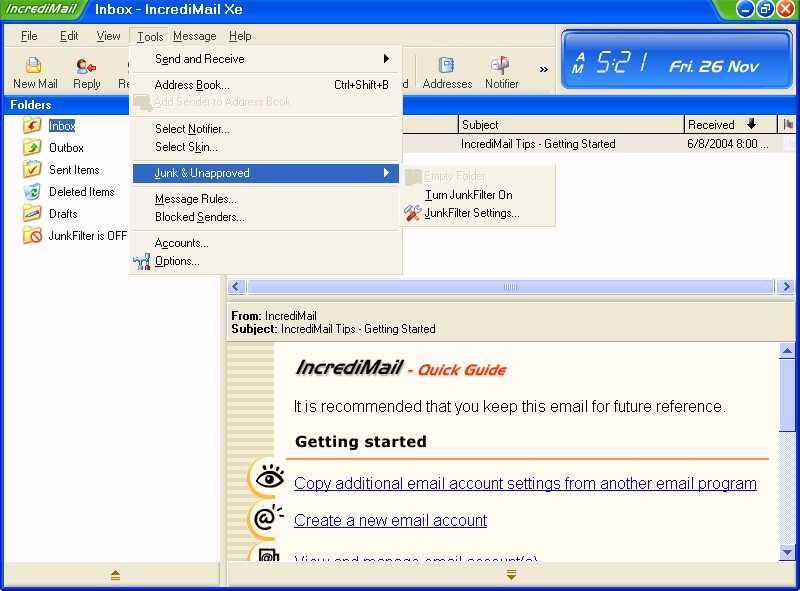Screen dimensions: 800x591
Task: Open JunkFilter Settings from the submenu
Action: pyautogui.click(x=471, y=213)
